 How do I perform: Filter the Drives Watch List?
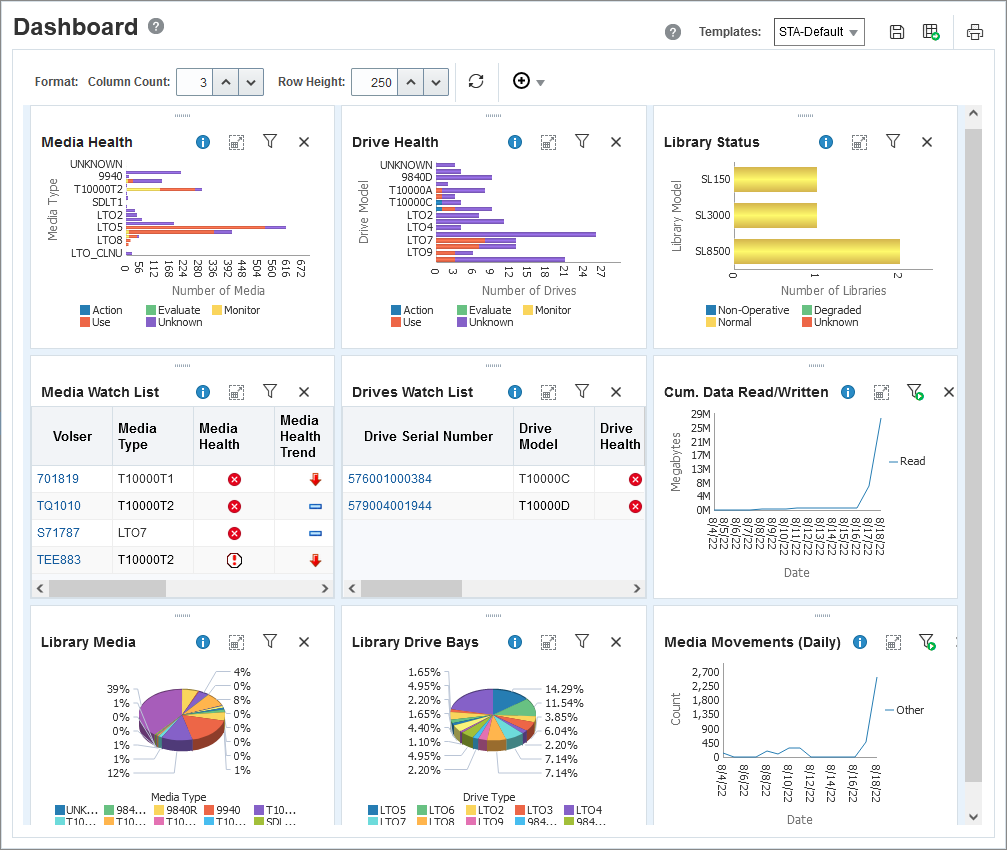point(582,391)
